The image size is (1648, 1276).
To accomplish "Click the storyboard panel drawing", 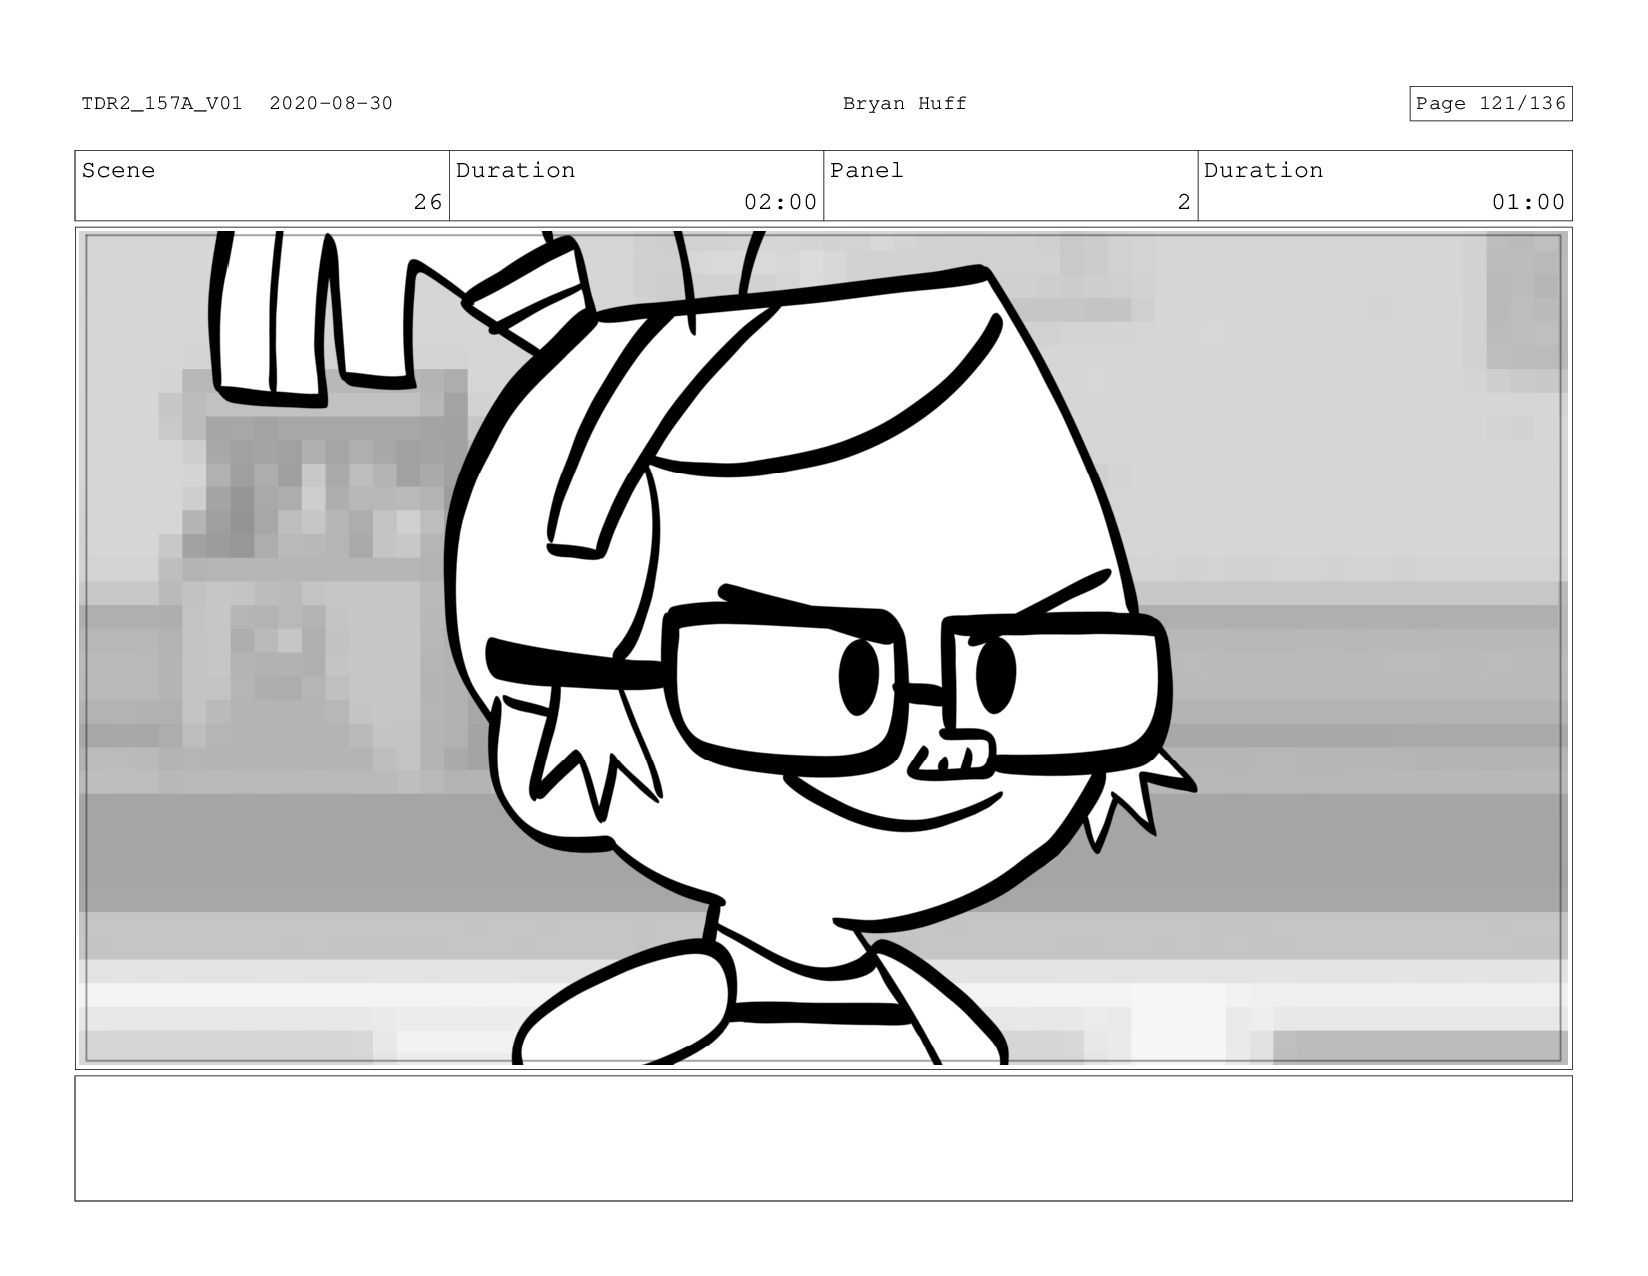I will tap(823, 648).
